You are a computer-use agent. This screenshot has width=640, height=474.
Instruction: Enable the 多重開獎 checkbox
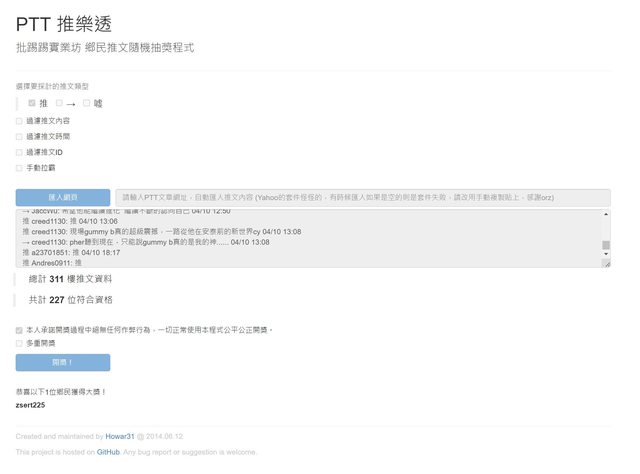(x=19, y=343)
